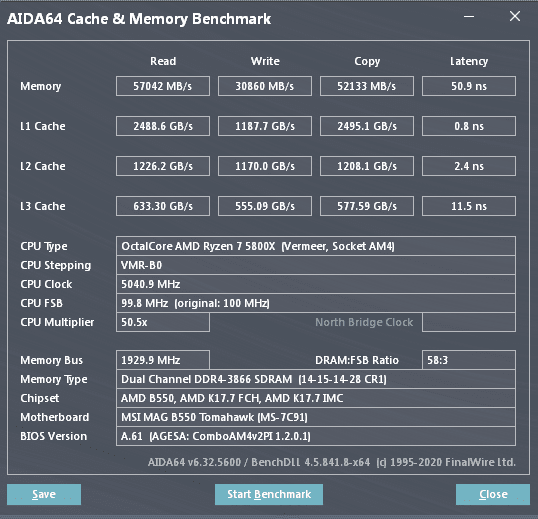This screenshot has height=519, width=538.
Task: Click the Memory Bus label
Action: click(x=51, y=360)
